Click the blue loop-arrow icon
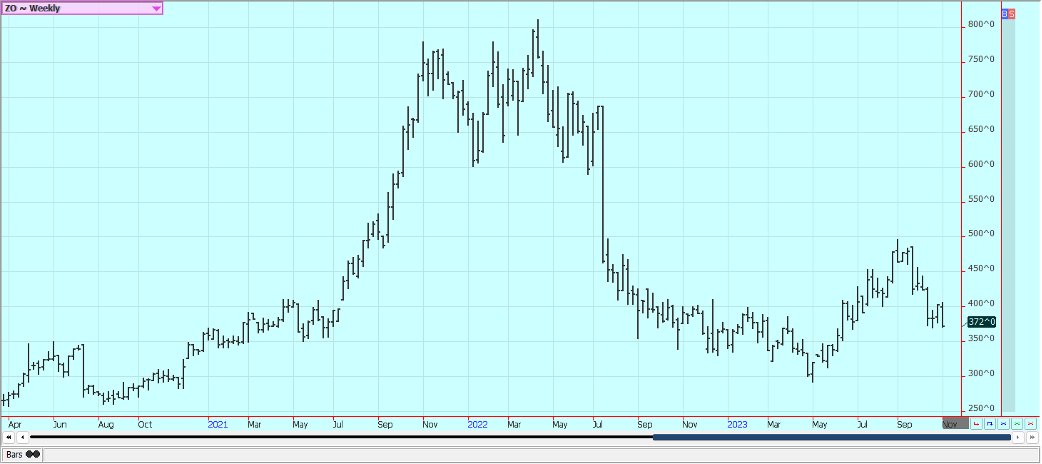This screenshot has height=464, width=1042. (x=990, y=423)
